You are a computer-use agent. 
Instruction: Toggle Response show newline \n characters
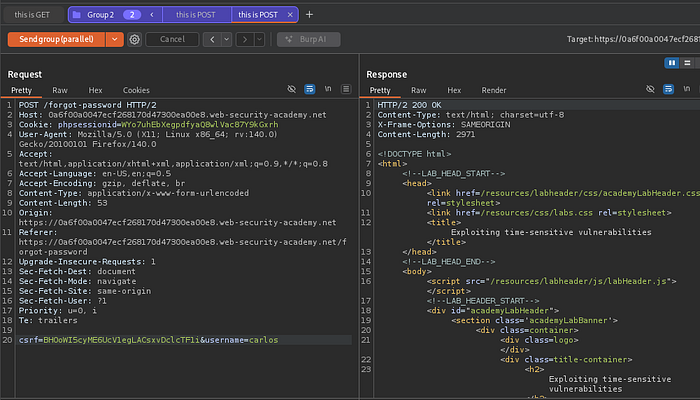pyautogui.click(x=687, y=89)
